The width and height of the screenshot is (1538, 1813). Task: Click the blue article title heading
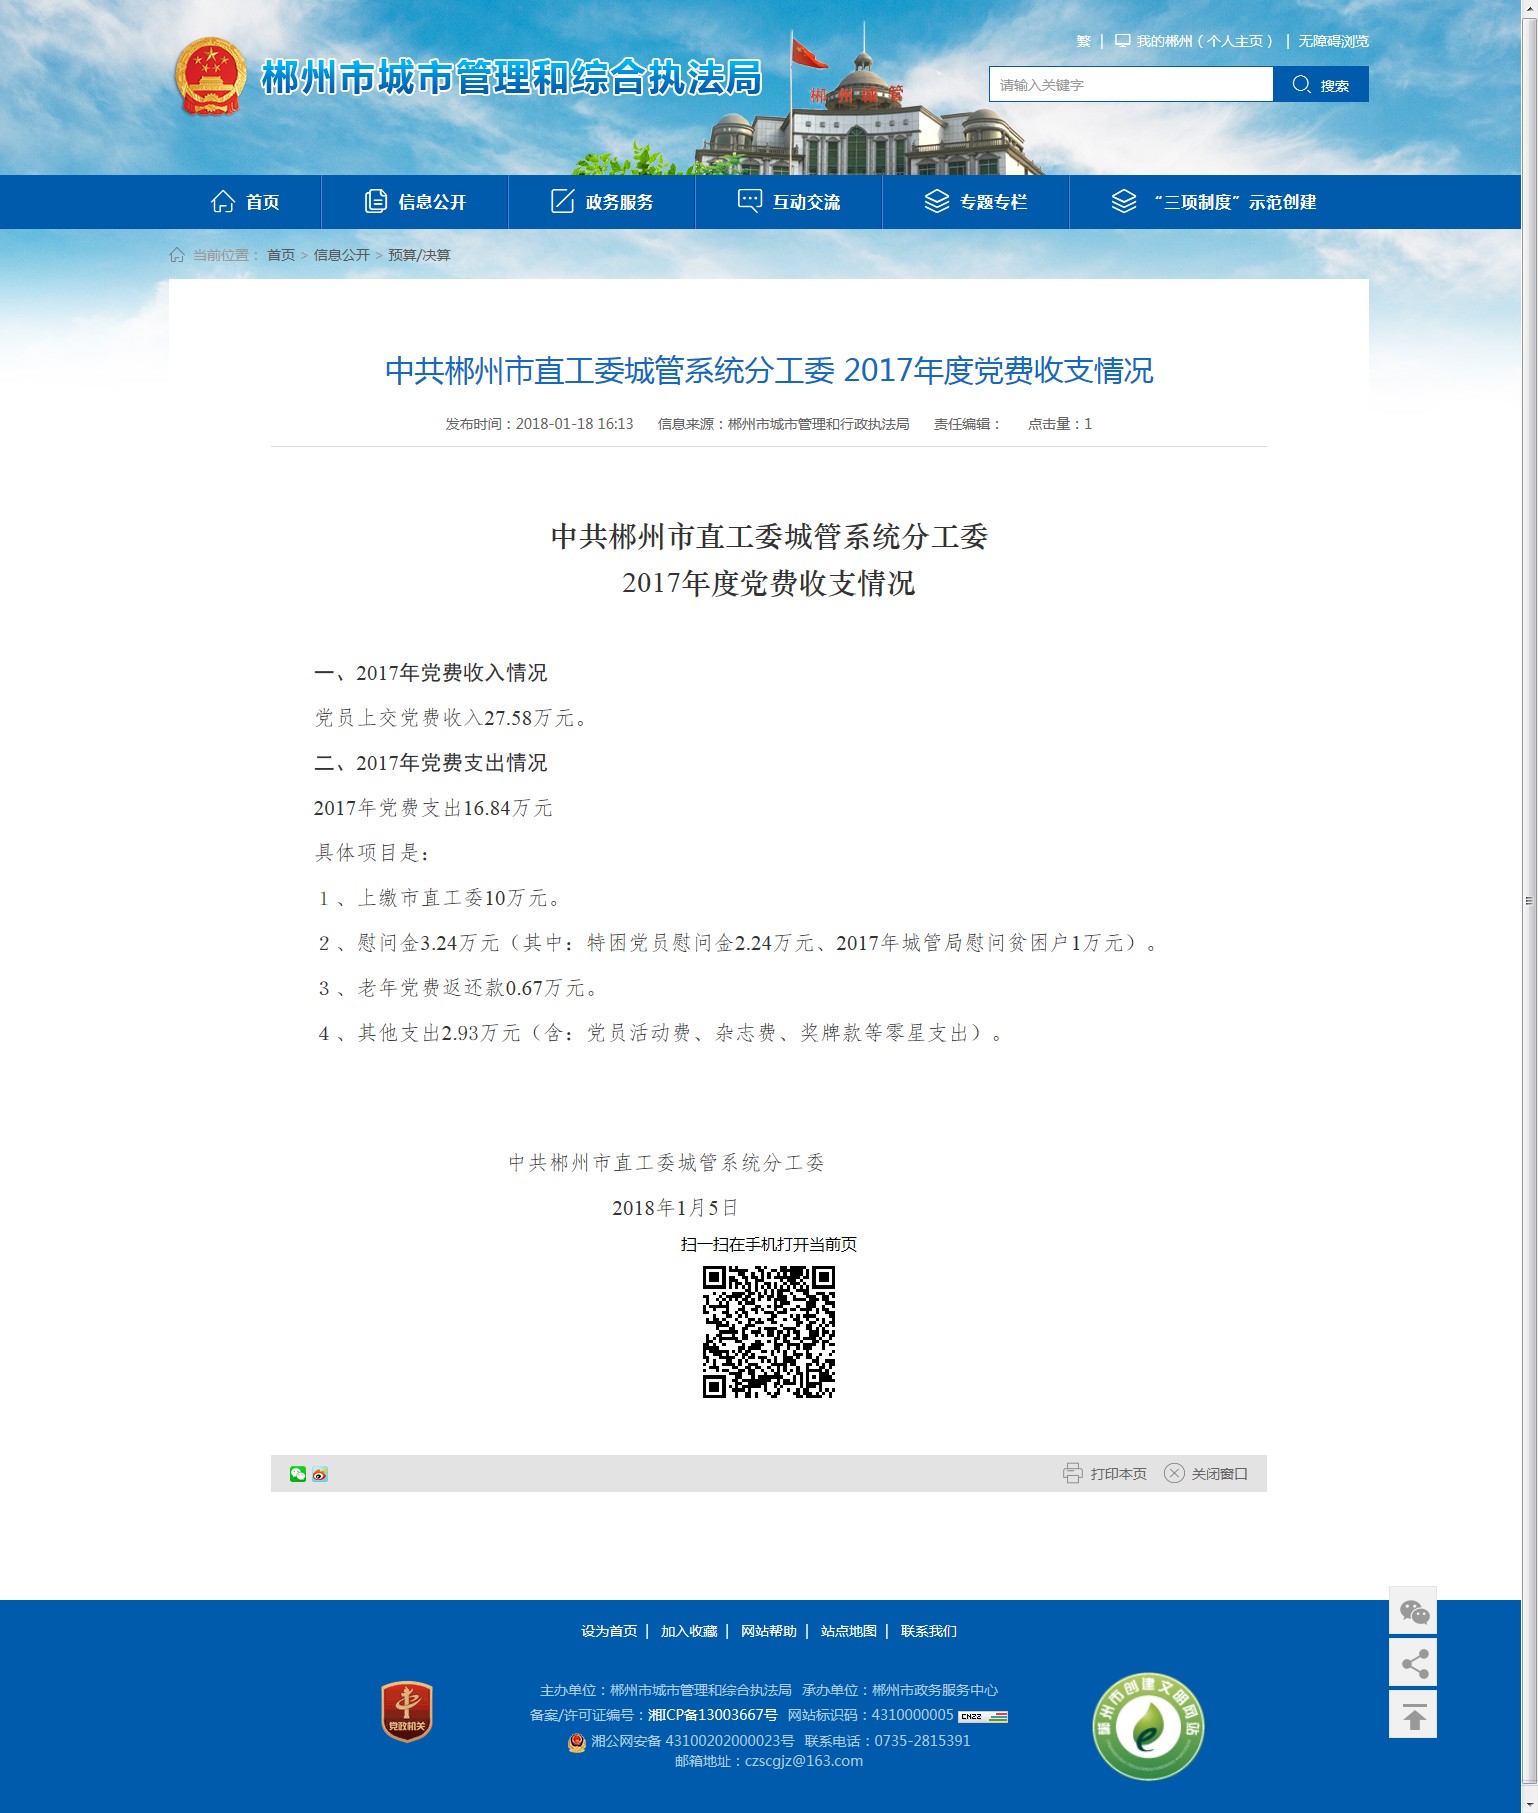[769, 371]
